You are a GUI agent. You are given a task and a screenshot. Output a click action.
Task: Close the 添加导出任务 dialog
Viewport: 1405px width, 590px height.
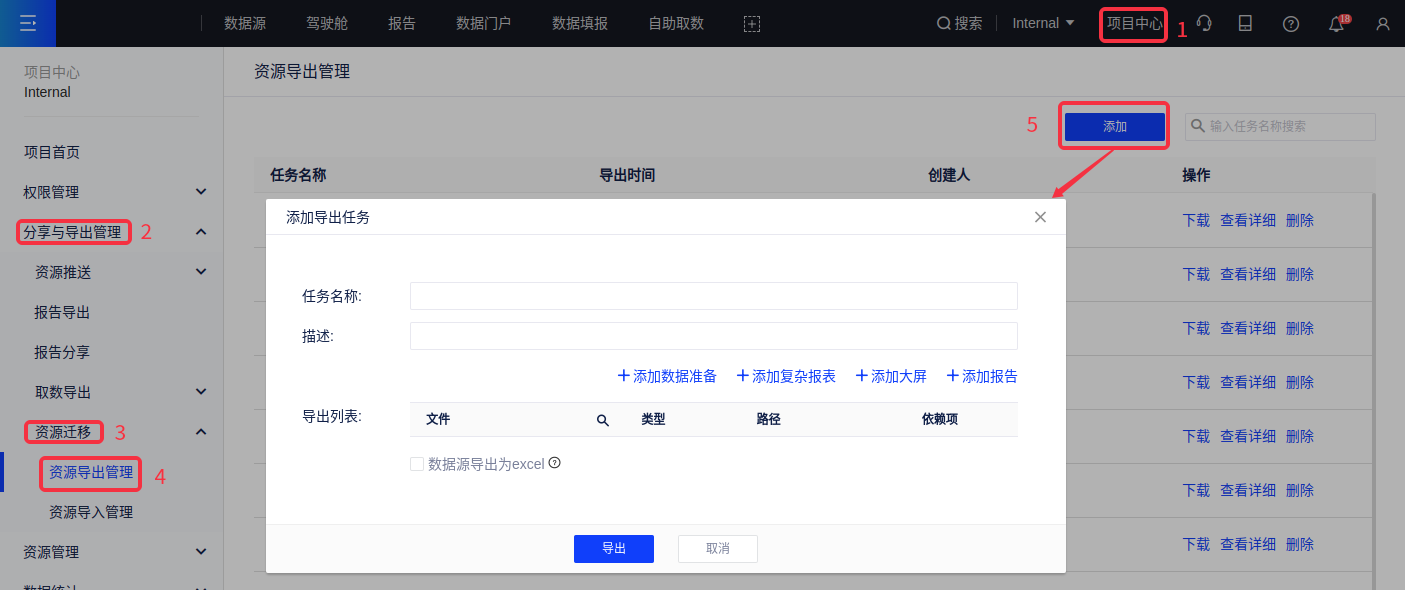click(x=1040, y=217)
